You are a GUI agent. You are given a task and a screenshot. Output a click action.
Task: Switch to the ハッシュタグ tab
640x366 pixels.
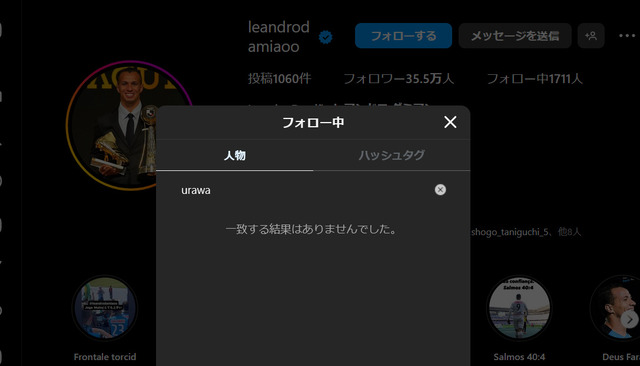391,155
